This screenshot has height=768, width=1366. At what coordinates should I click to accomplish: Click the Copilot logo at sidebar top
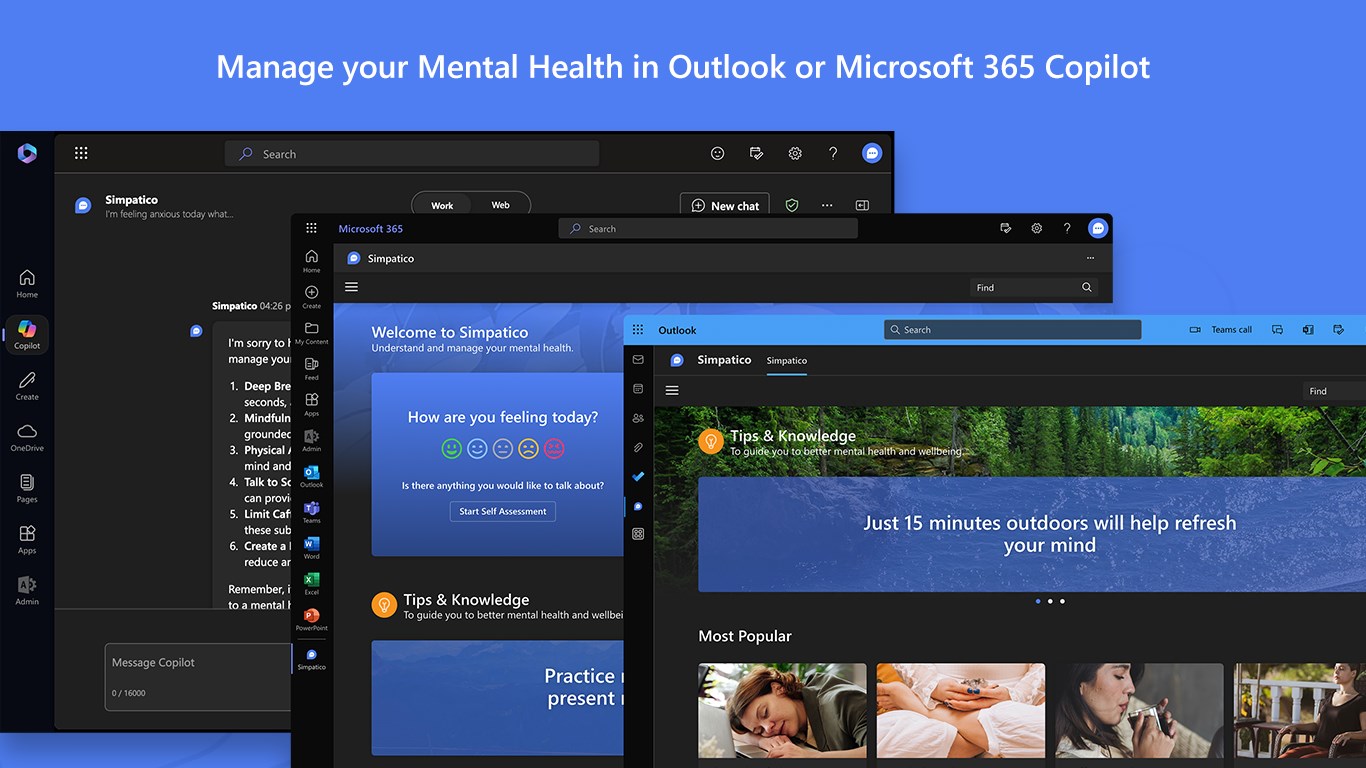[x=27, y=153]
